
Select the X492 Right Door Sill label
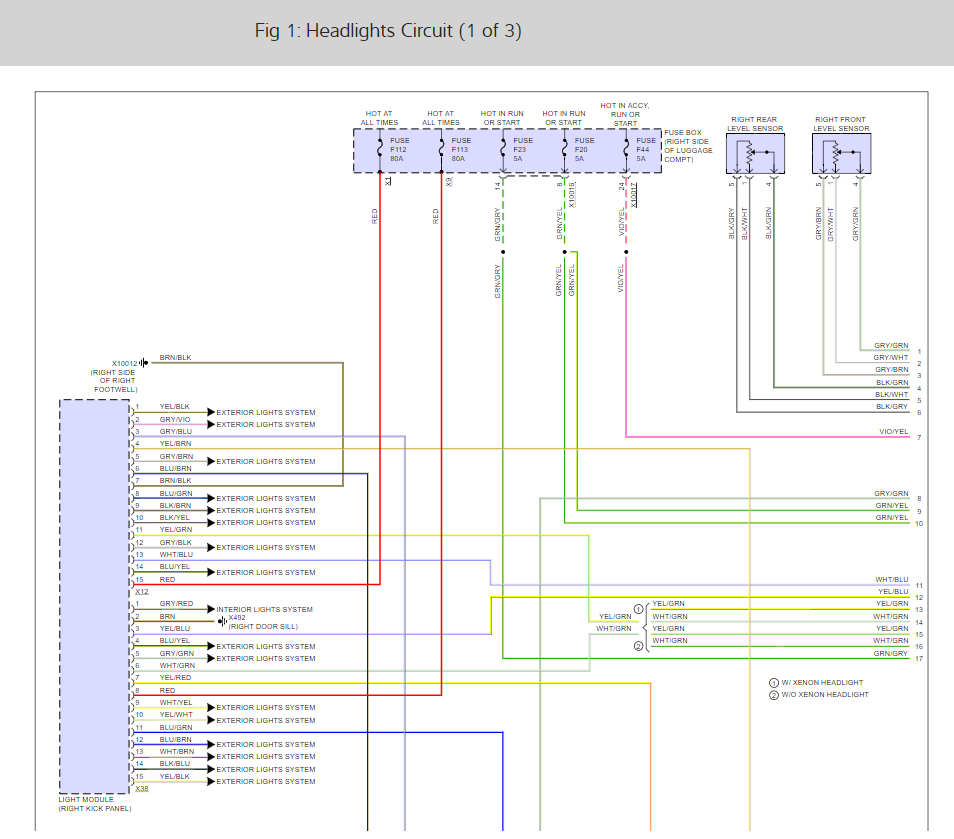pyautogui.click(x=263, y=622)
